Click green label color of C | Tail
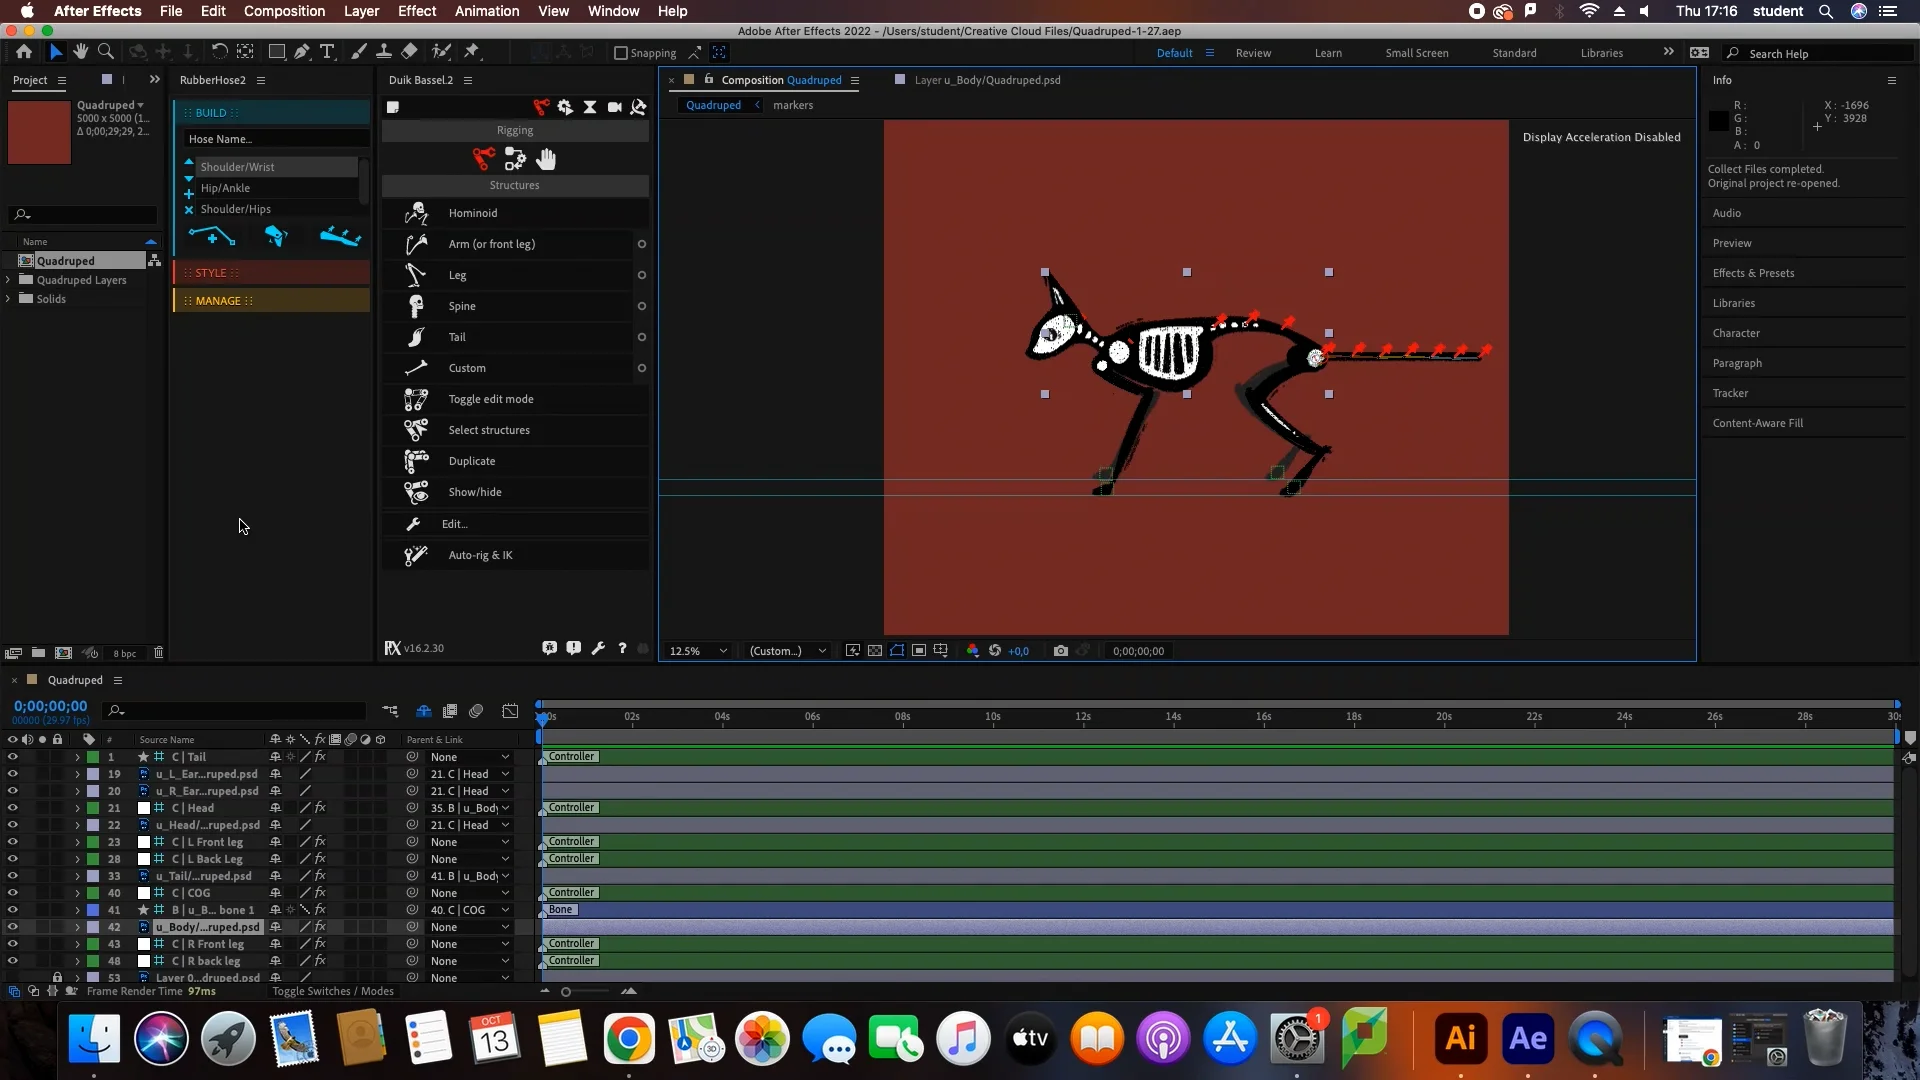1920x1080 pixels. (x=93, y=757)
